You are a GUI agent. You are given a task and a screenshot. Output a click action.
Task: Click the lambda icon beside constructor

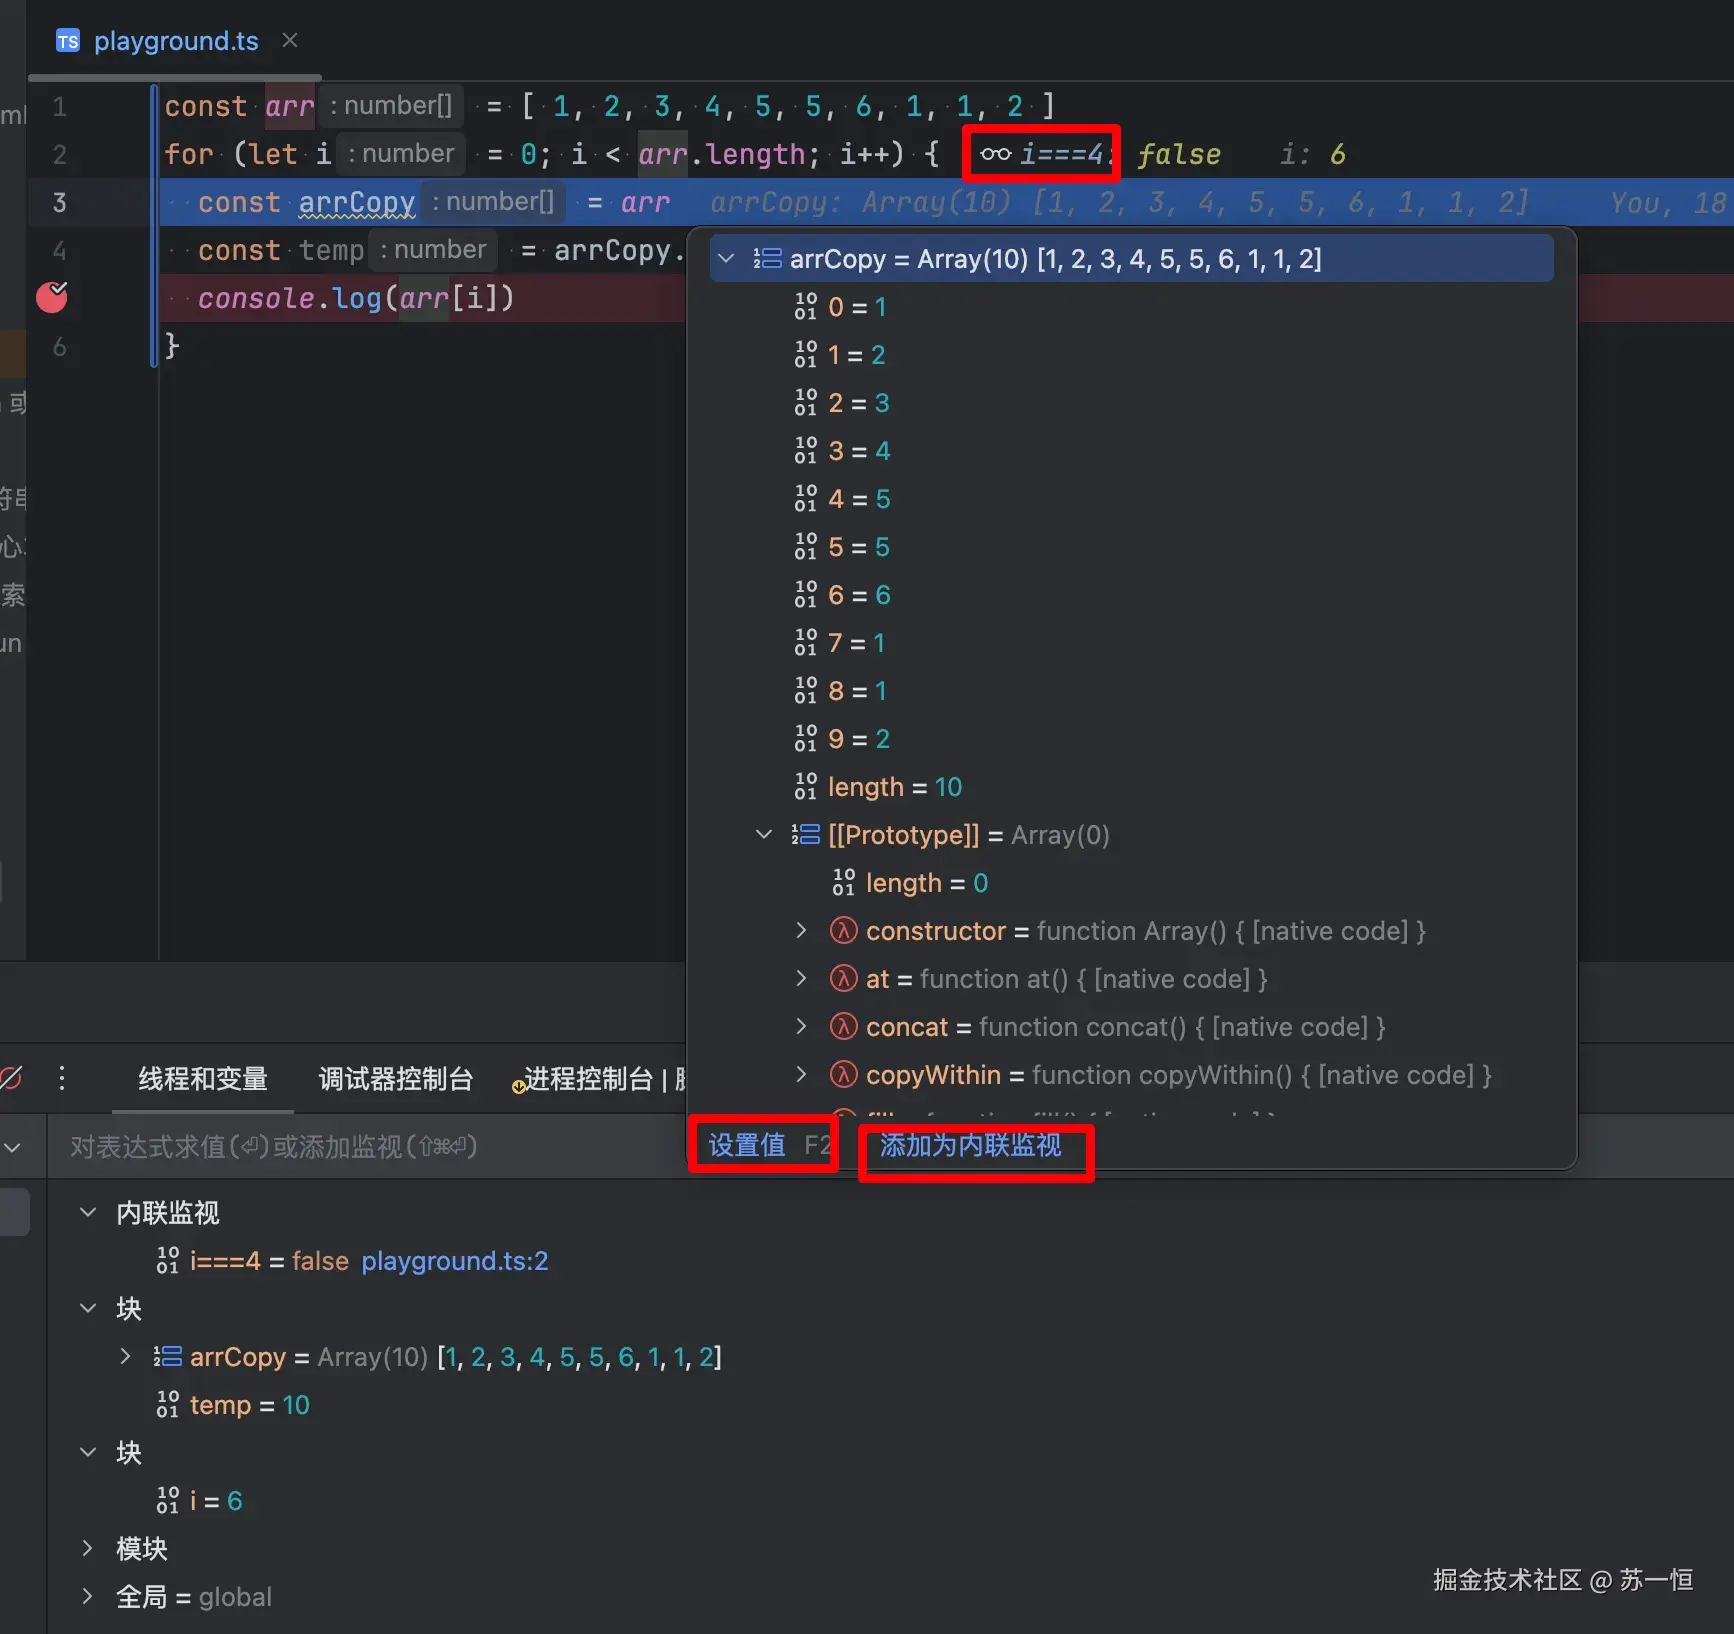coord(844,931)
